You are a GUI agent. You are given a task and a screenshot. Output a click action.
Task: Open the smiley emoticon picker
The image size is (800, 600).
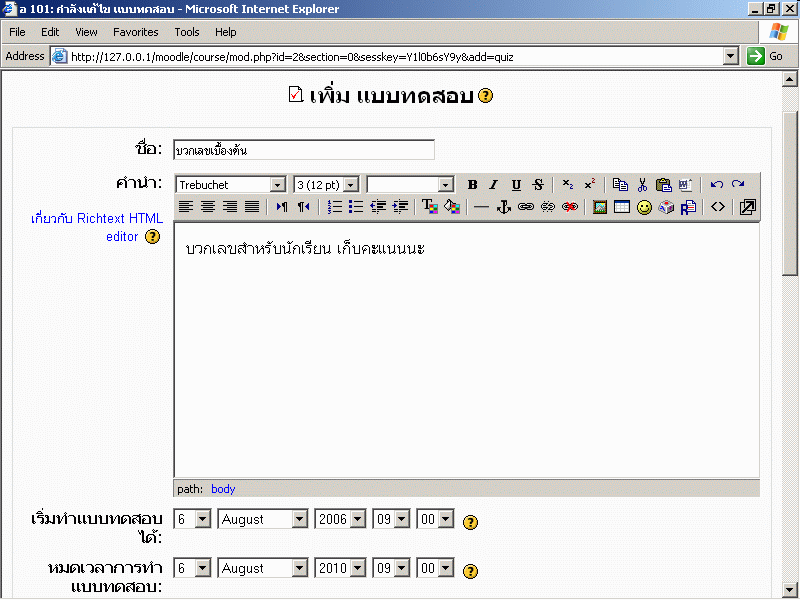click(644, 207)
